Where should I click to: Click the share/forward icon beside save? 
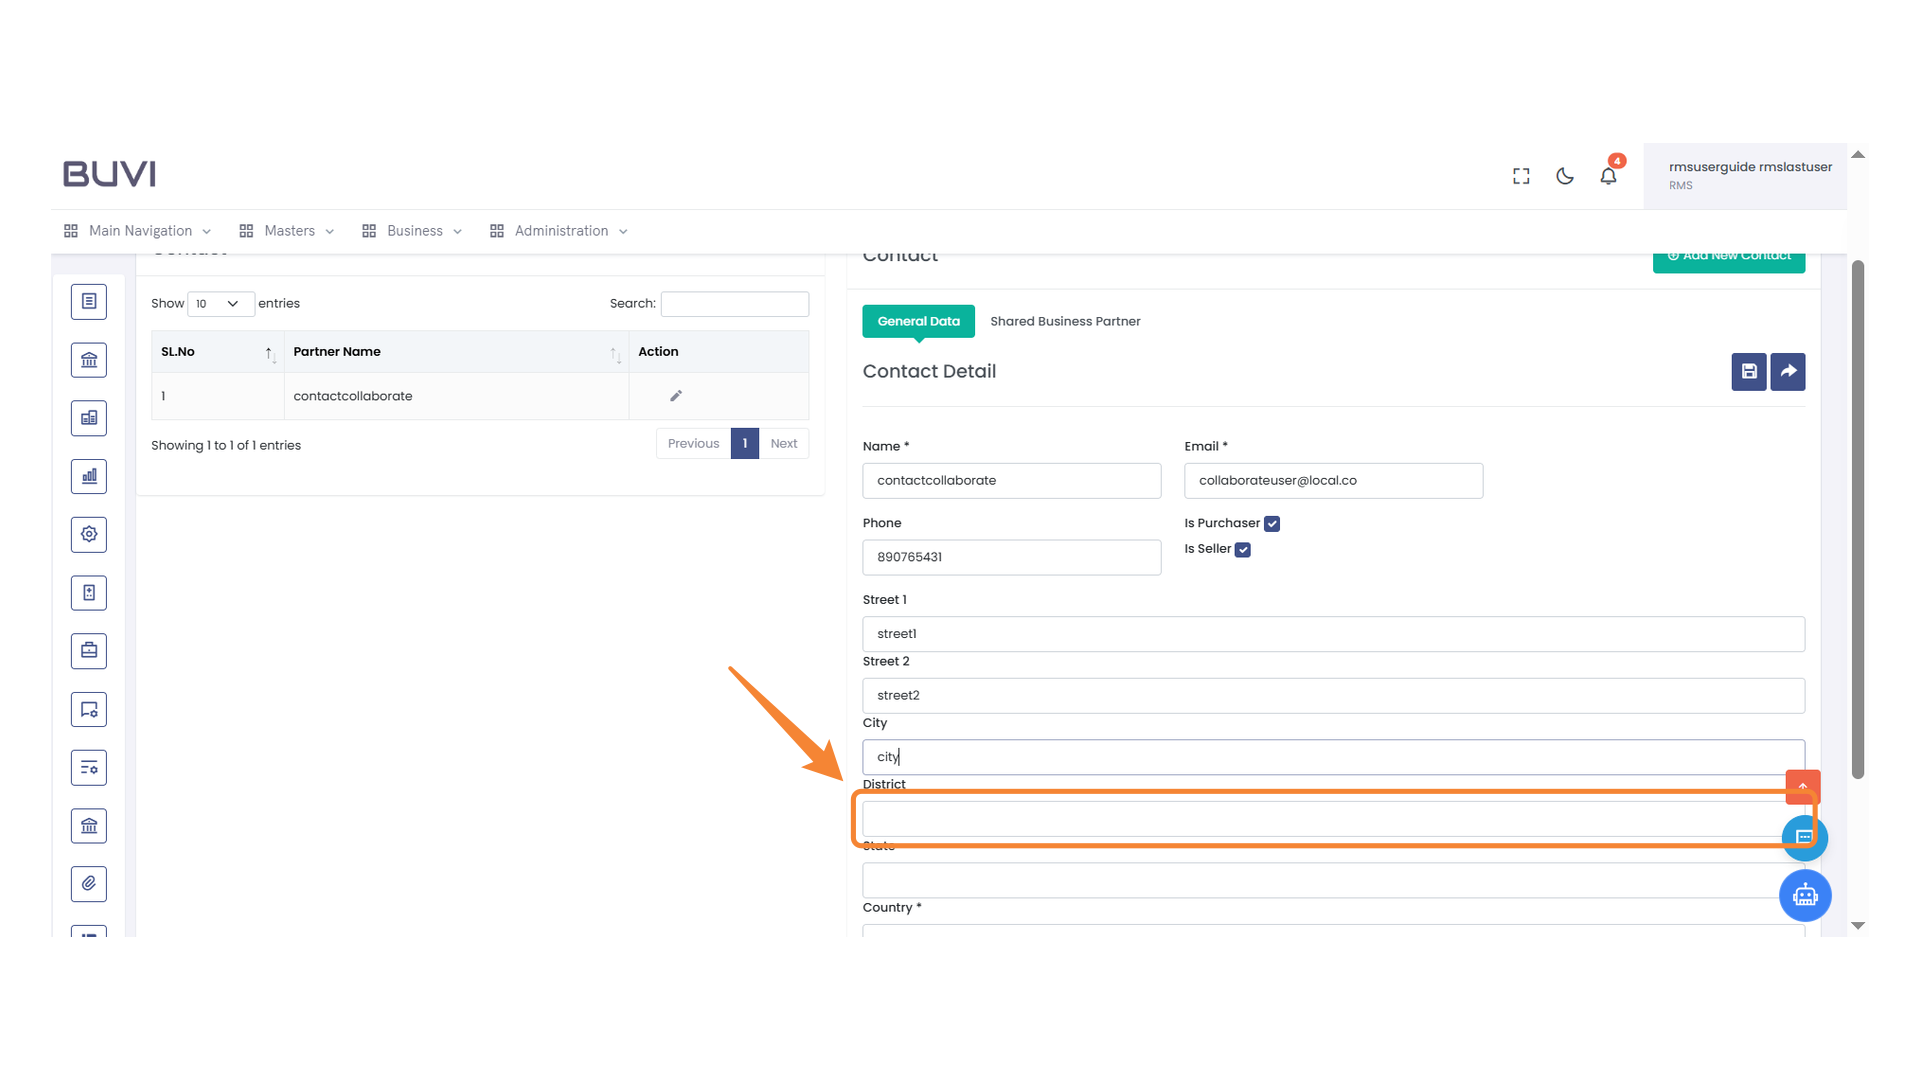click(1787, 371)
